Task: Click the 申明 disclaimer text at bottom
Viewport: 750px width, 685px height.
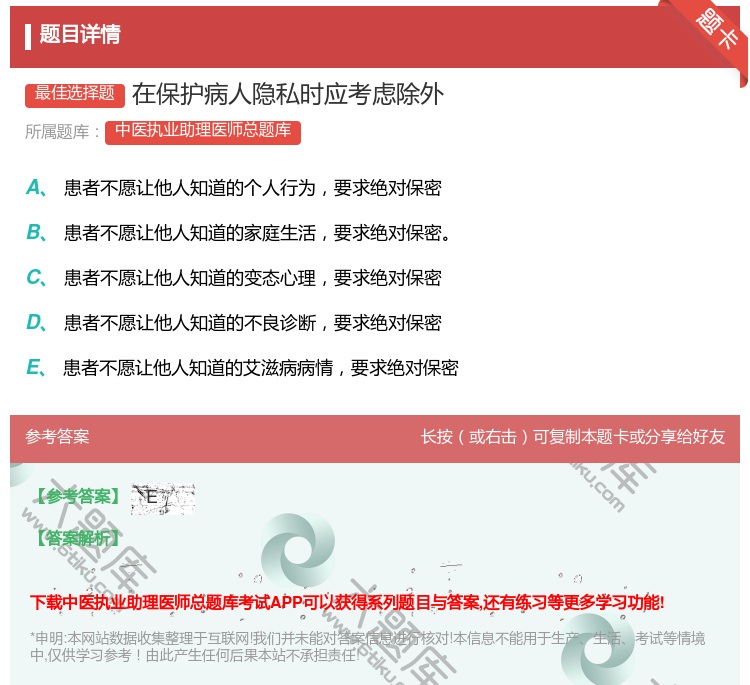Action: pyautogui.click(x=367, y=646)
